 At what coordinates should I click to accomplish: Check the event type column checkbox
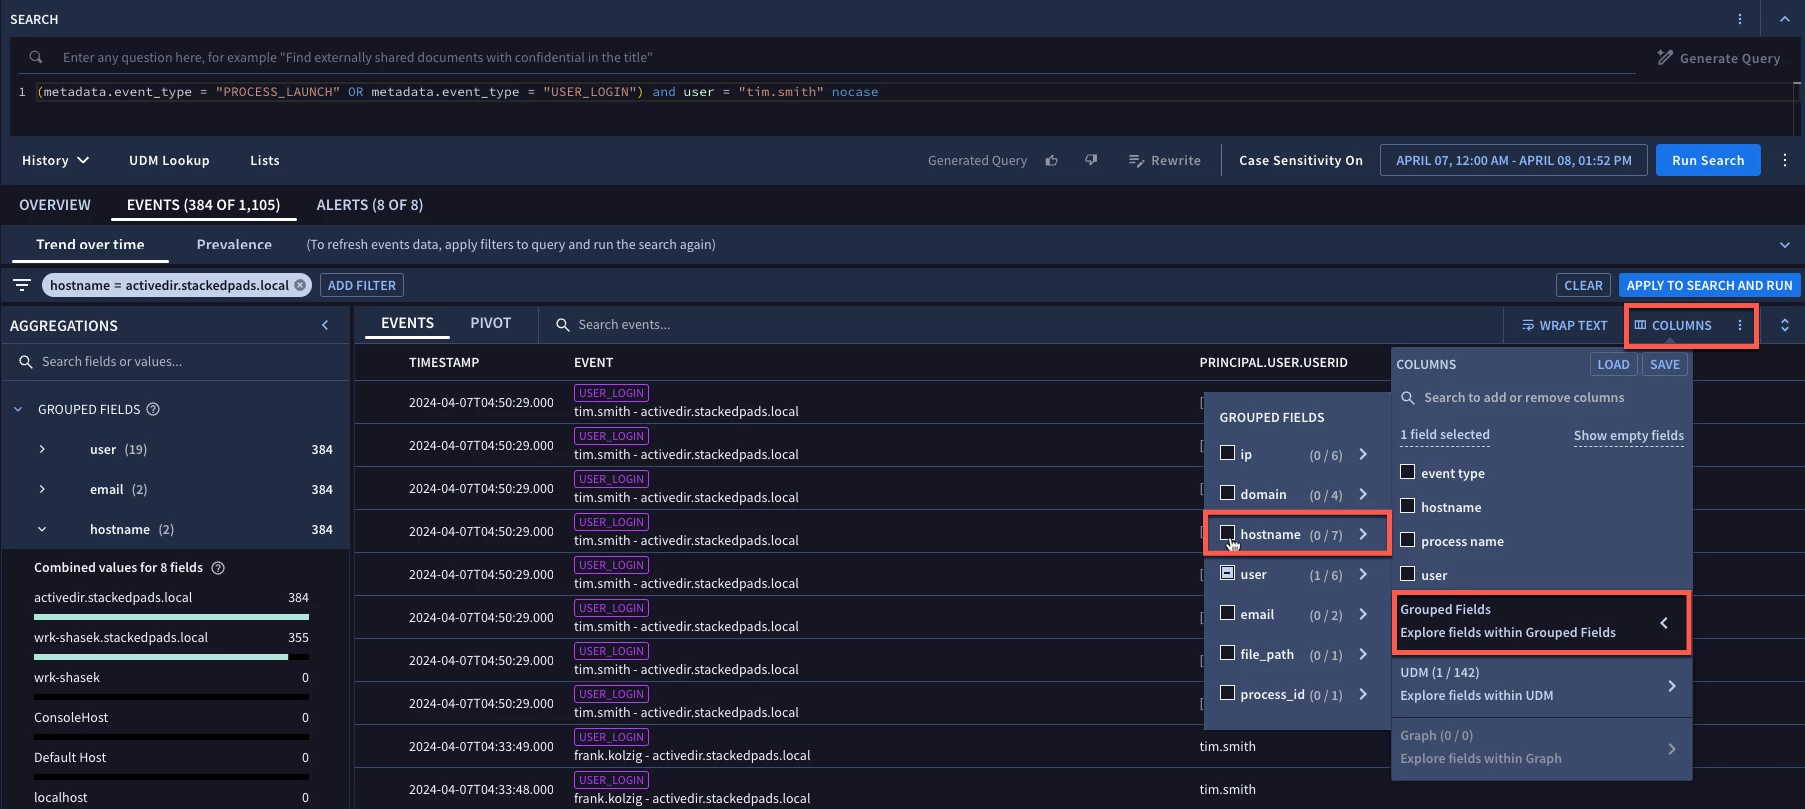coord(1408,472)
